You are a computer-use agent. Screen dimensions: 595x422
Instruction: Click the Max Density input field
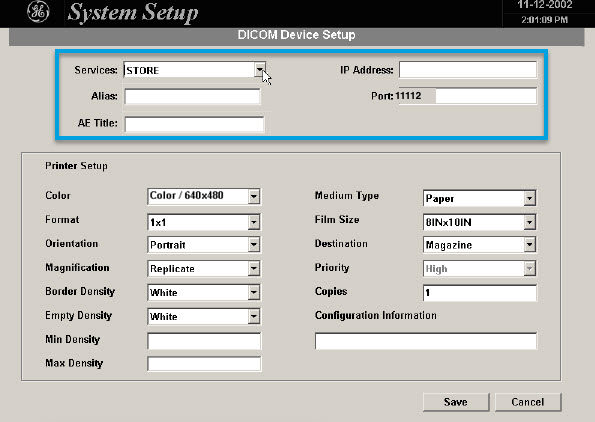204,364
